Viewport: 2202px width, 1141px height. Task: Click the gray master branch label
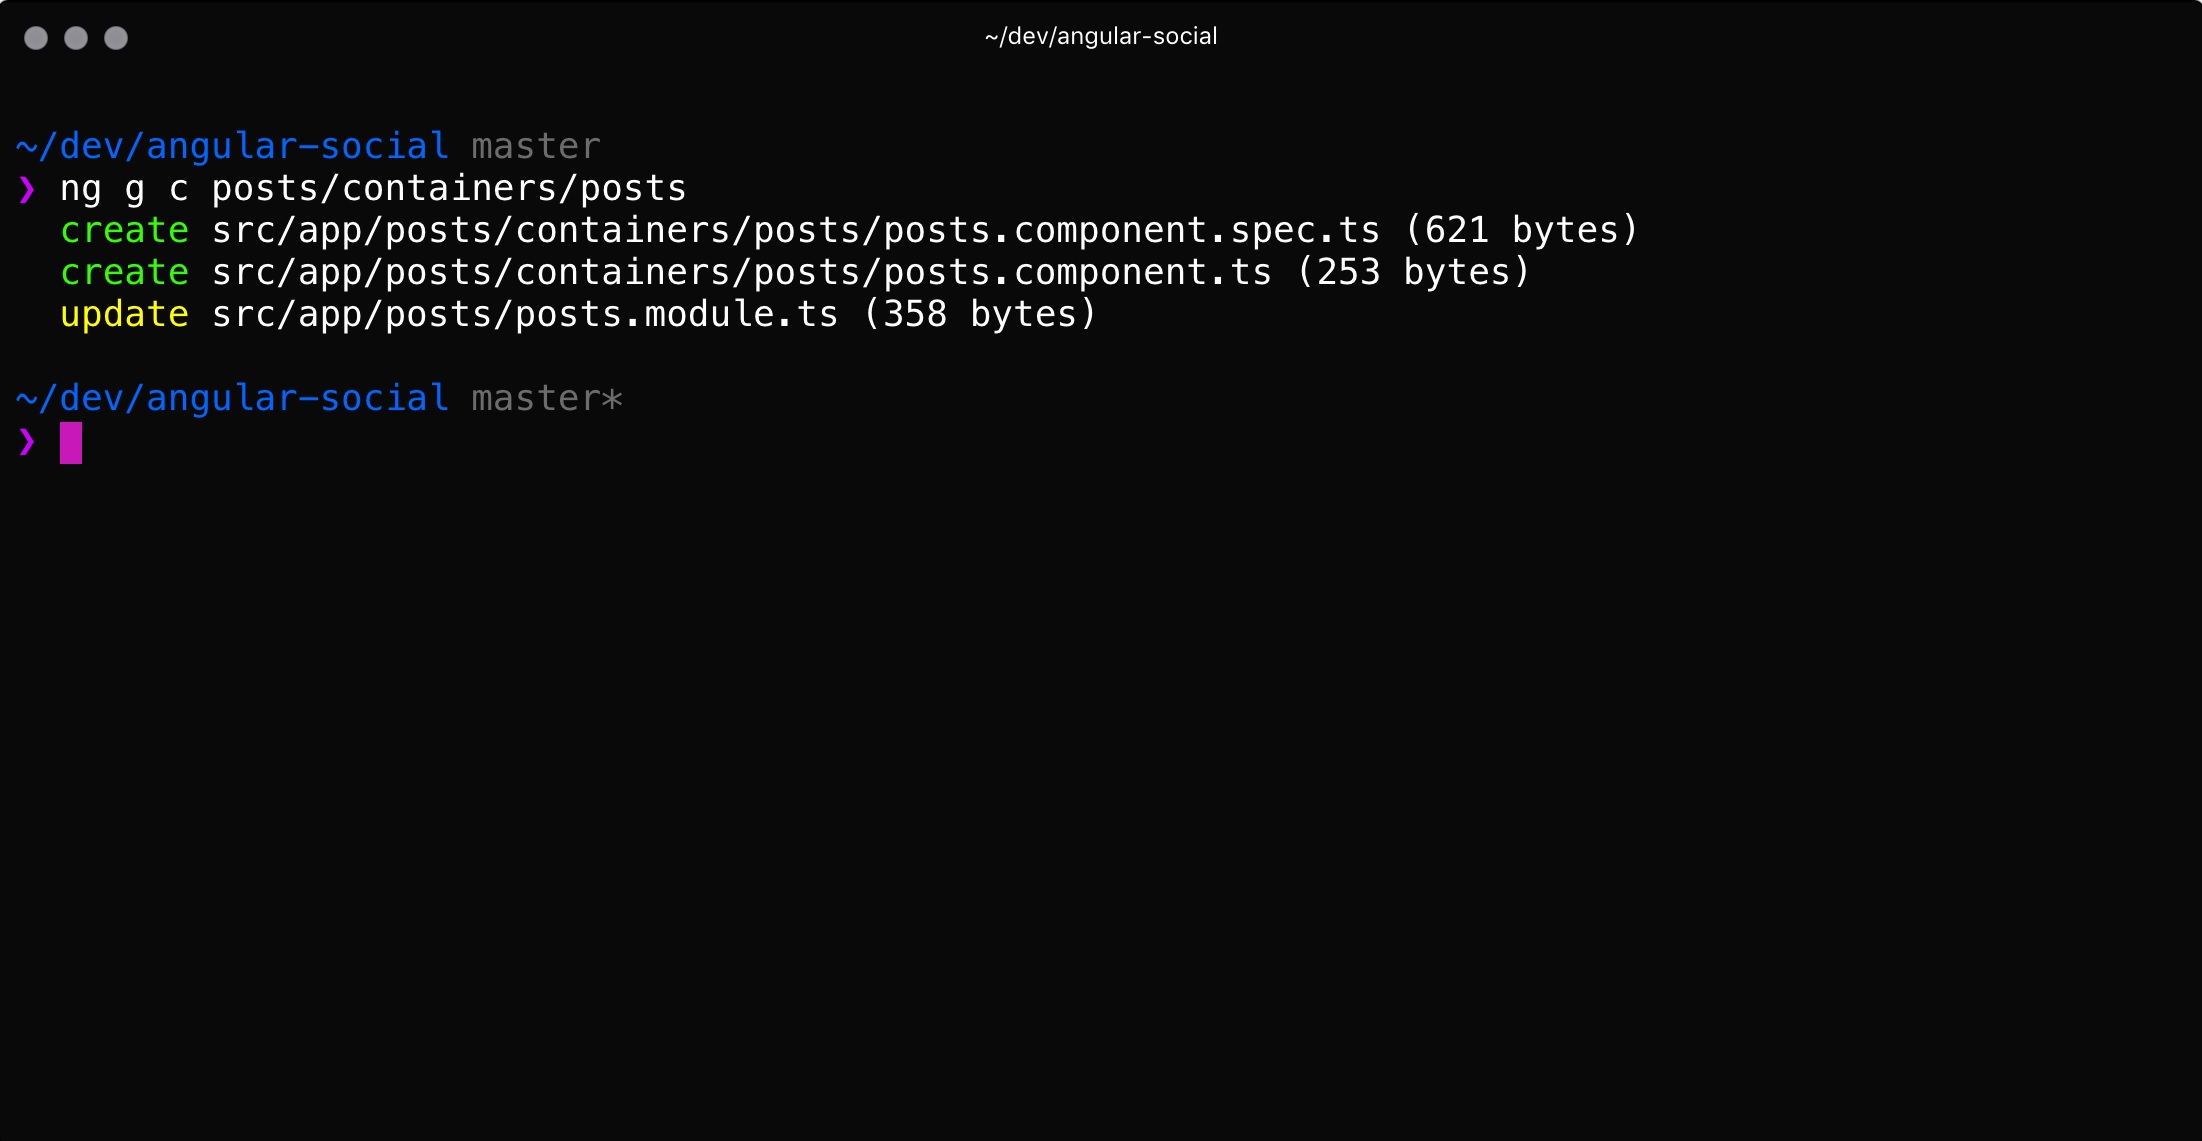(536, 147)
